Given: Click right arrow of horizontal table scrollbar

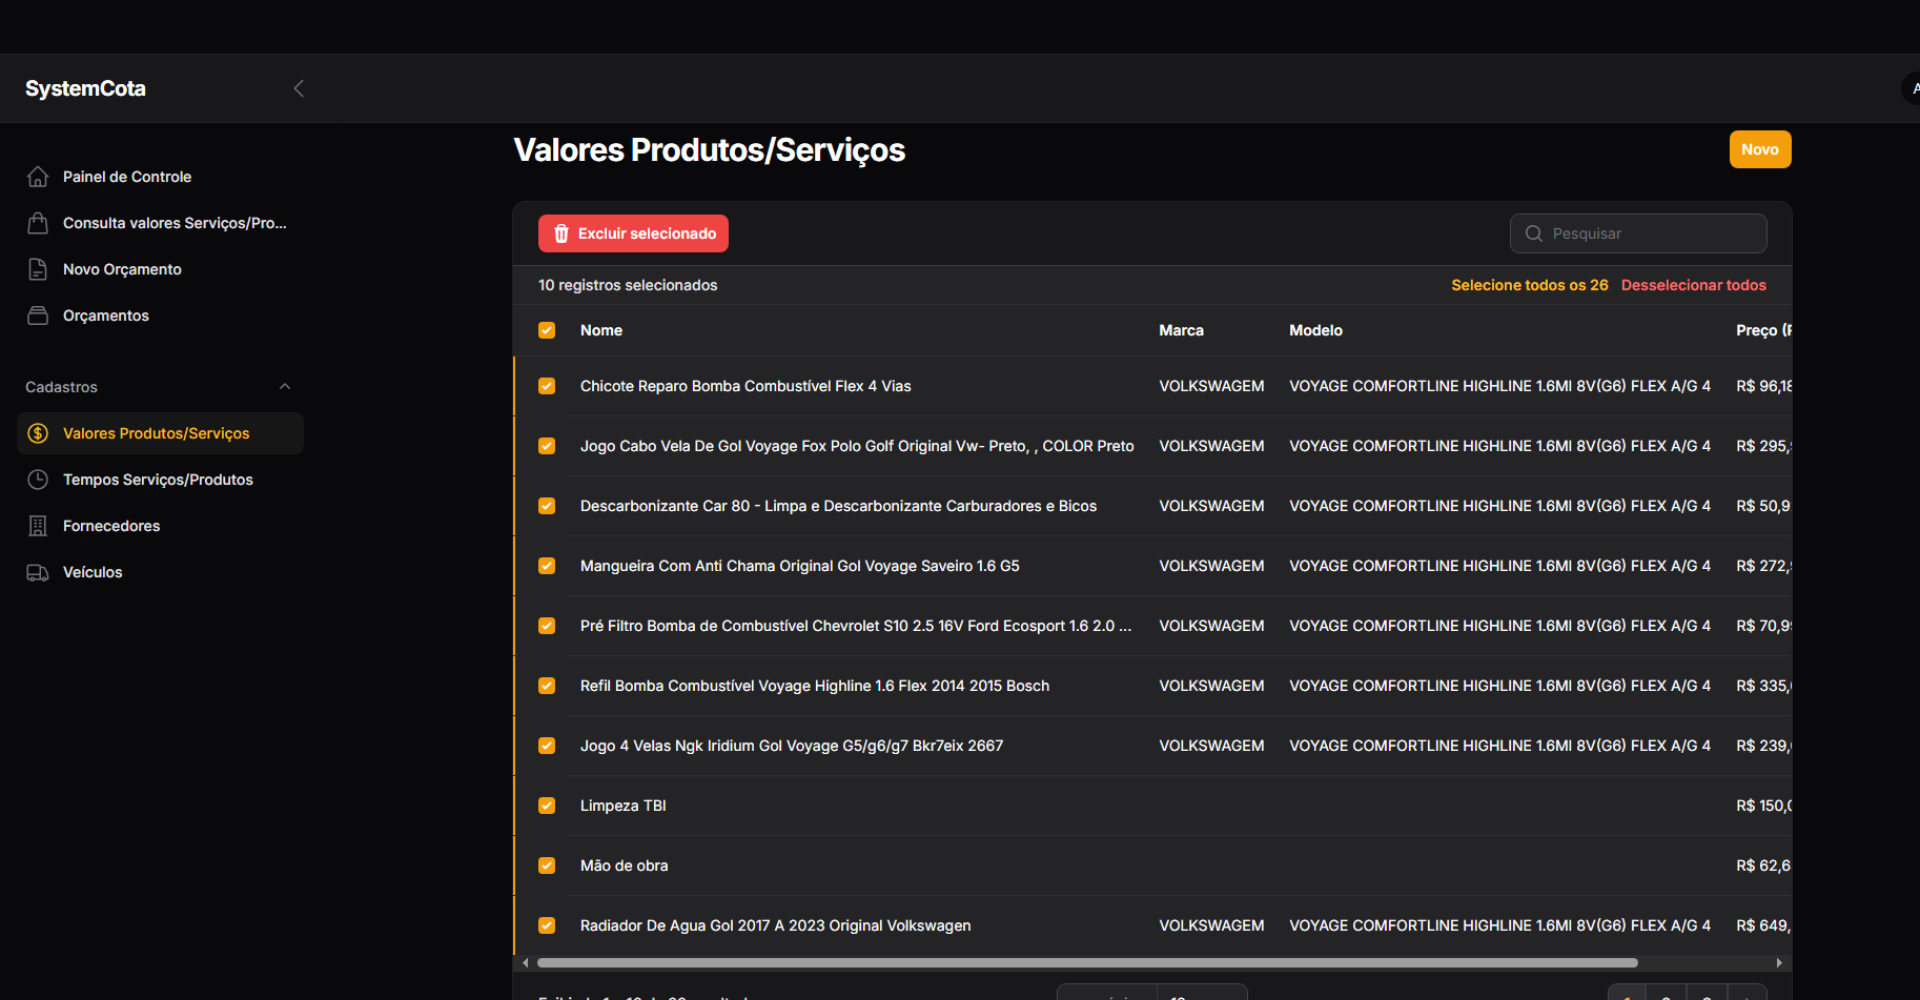Looking at the screenshot, I should [1779, 963].
